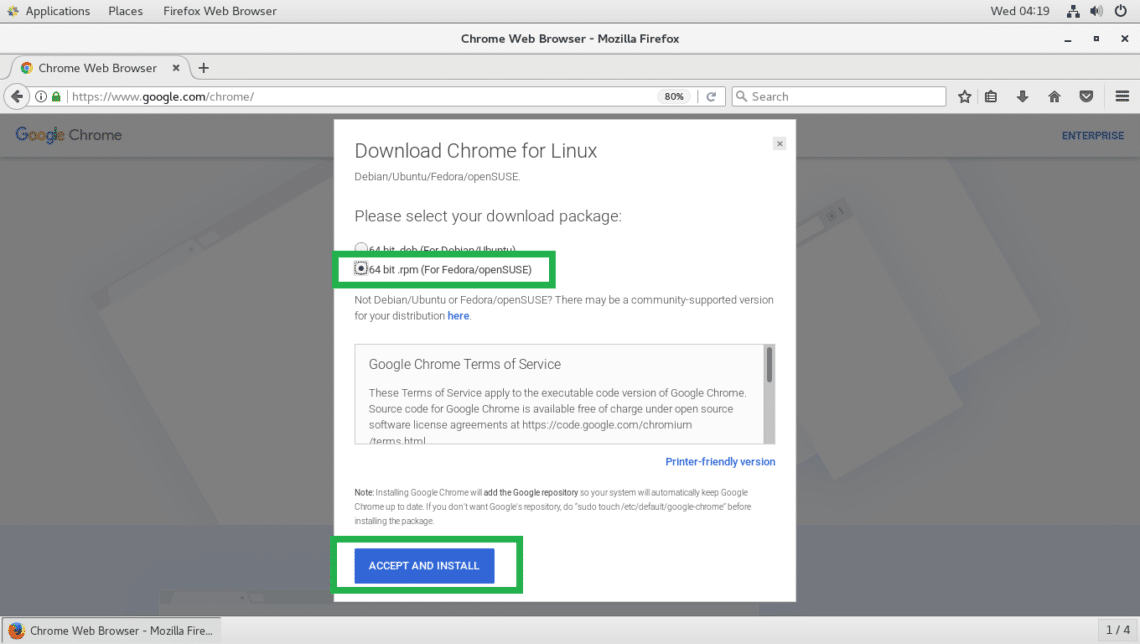Click the Google Chrome logo on page
This screenshot has height=644, width=1140.
(68, 135)
